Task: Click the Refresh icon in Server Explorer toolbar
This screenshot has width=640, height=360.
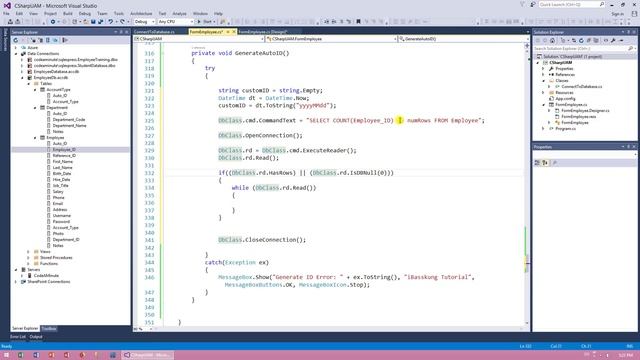Action: [16, 40]
